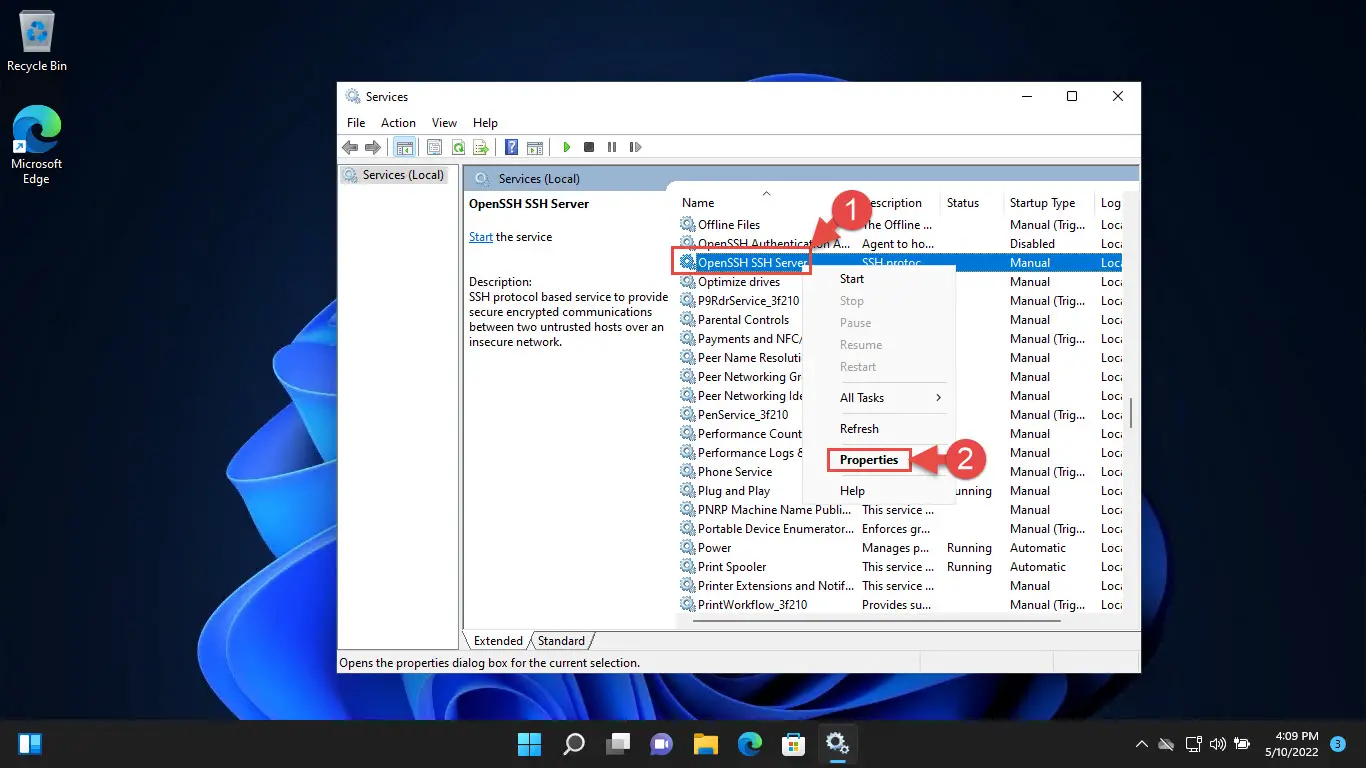Select the Print Spooler service
Viewport: 1366px width, 768px height.
900,567
